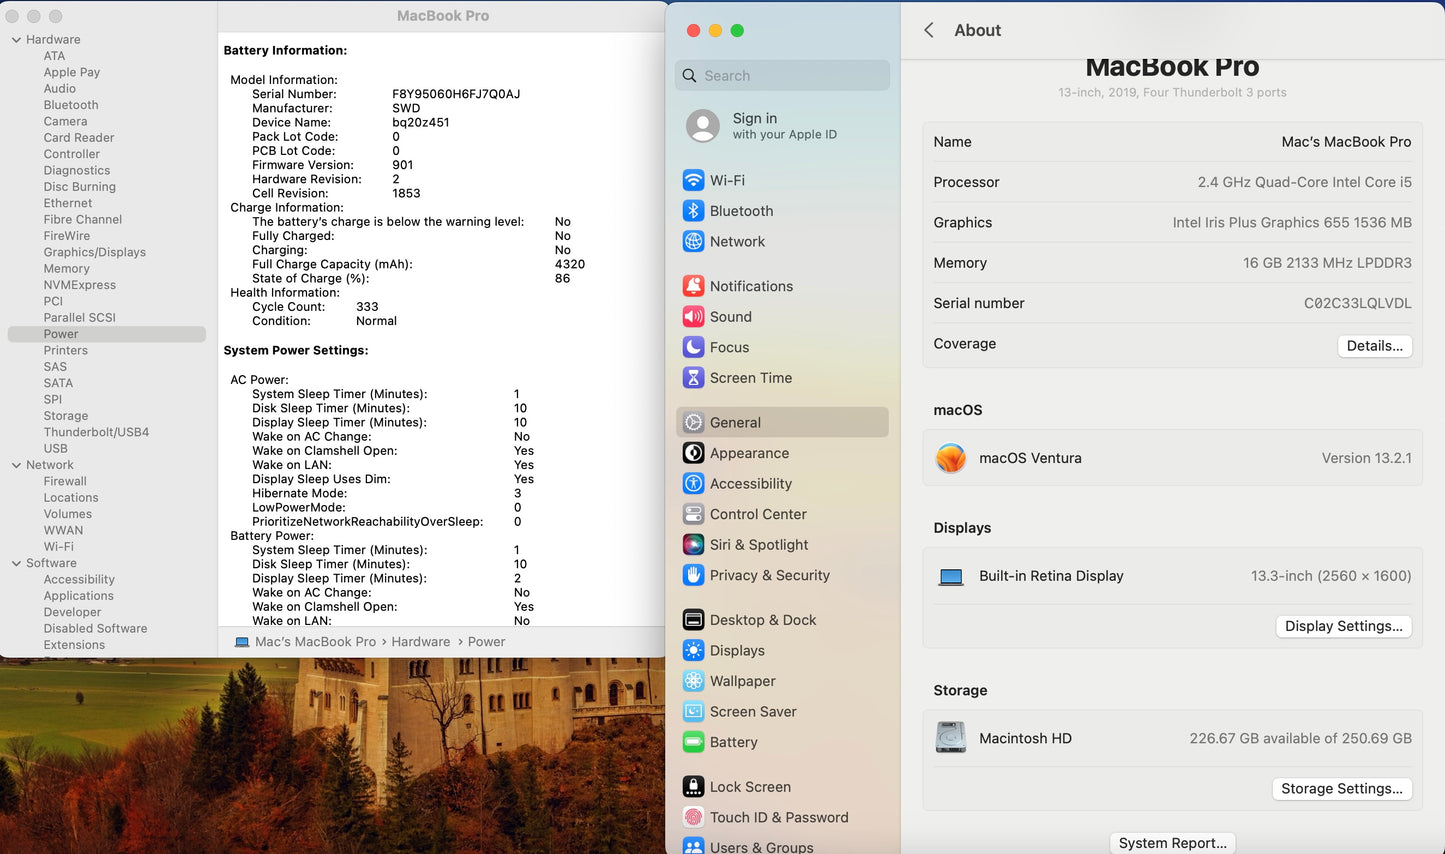Image resolution: width=1445 pixels, height=854 pixels.
Task: Open Appearance icon in sidebar
Action: coord(693,453)
